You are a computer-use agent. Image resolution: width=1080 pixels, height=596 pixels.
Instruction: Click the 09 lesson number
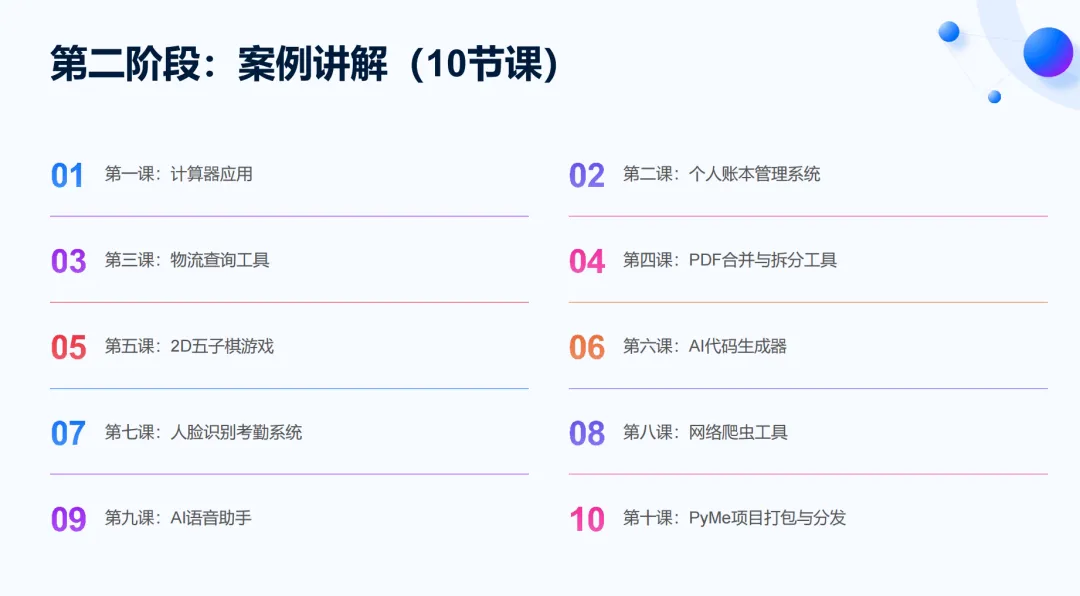(68, 520)
